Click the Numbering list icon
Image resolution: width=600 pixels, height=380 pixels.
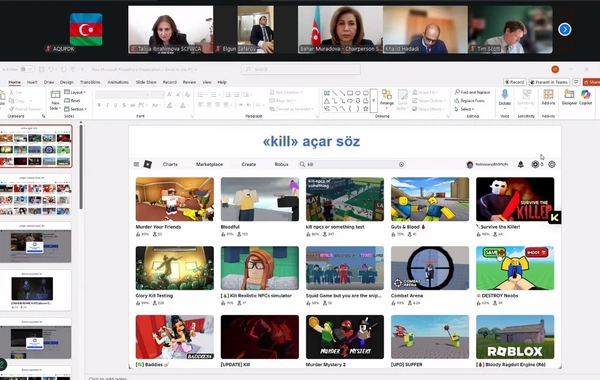[x=214, y=95]
